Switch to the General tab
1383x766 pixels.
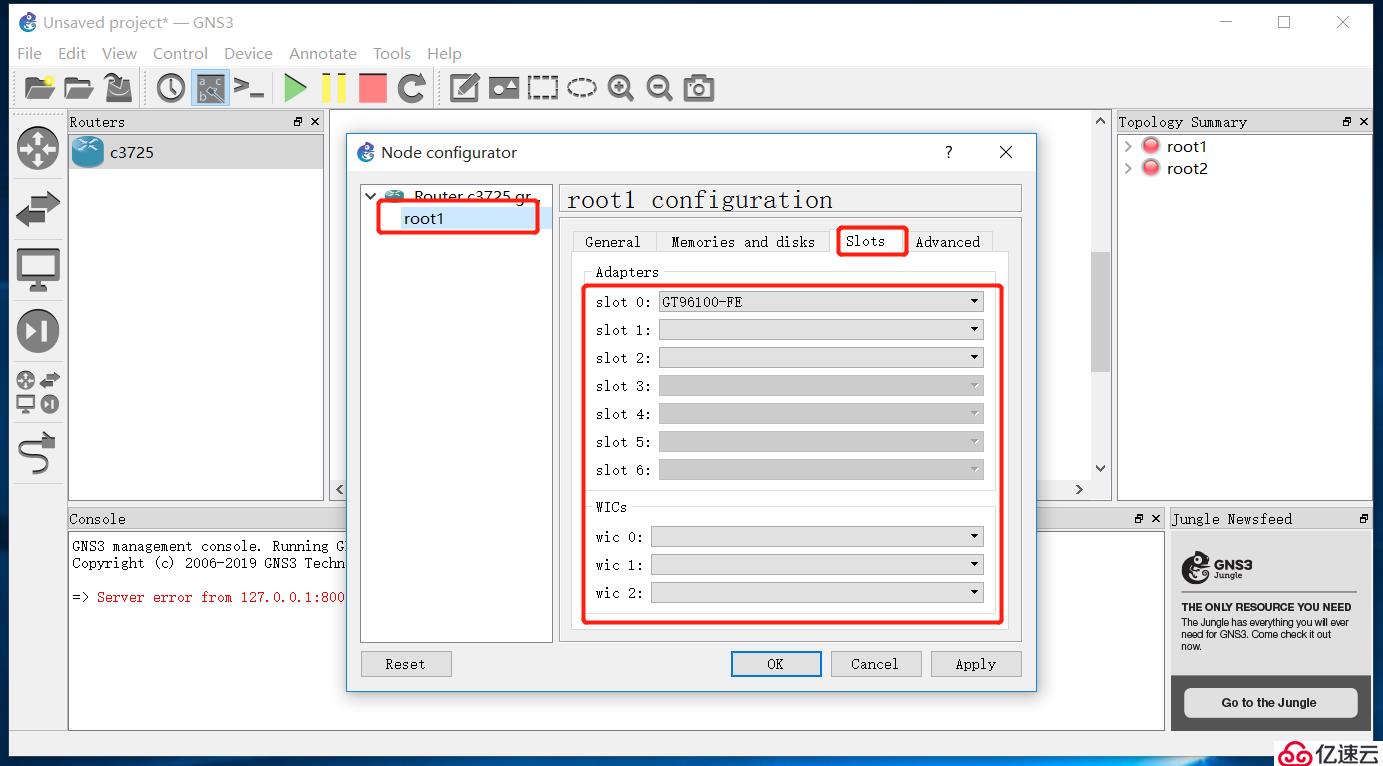pyautogui.click(x=613, y=242)
